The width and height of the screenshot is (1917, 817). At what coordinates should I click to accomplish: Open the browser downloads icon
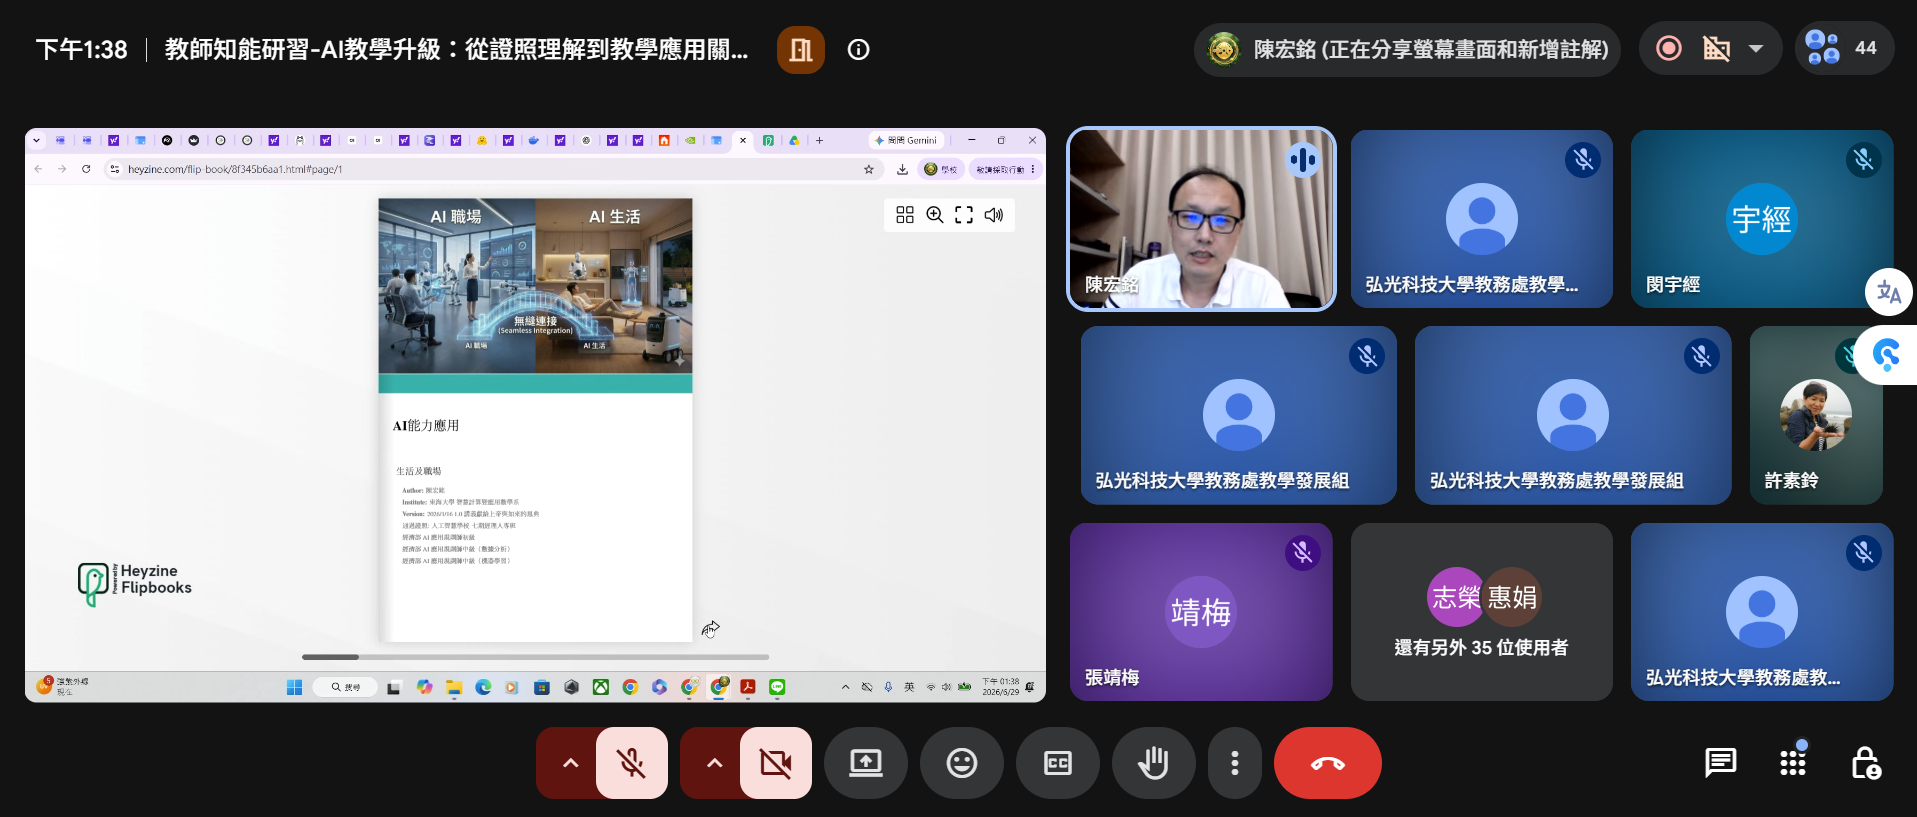tap(902, 169)
